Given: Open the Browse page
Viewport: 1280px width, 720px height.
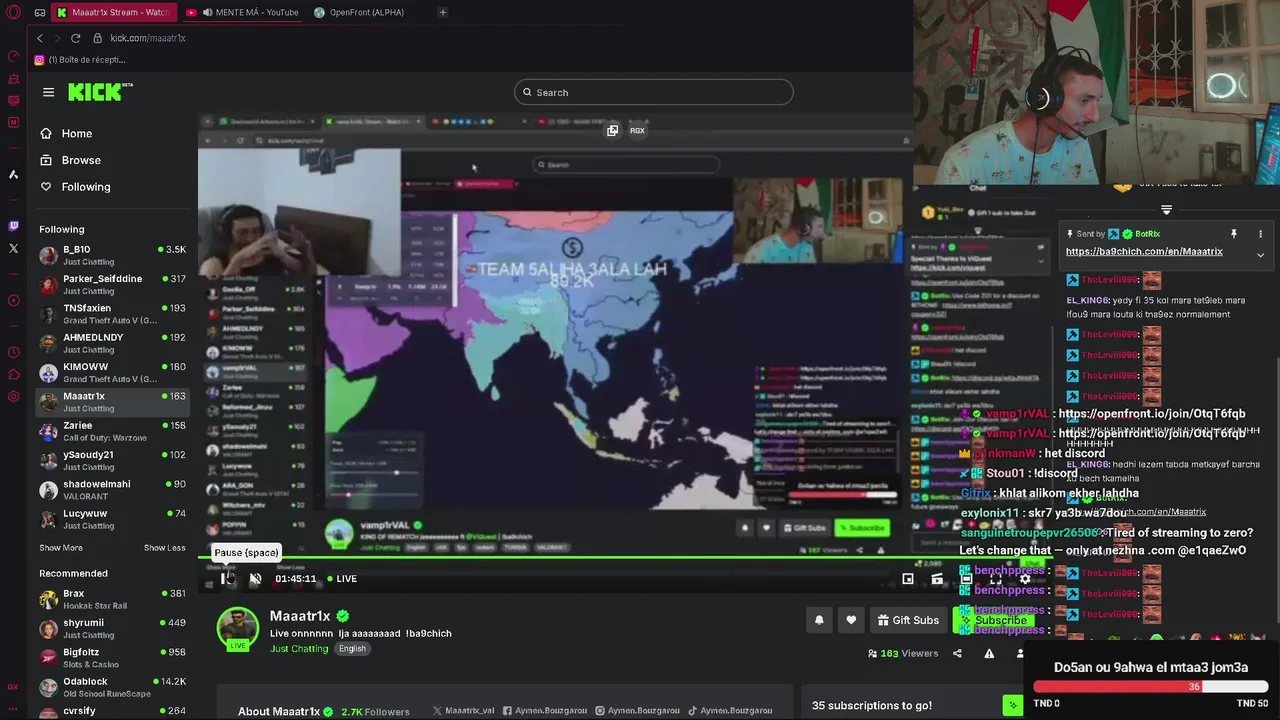Looking at the screenshot, I should tap(70, 160).
